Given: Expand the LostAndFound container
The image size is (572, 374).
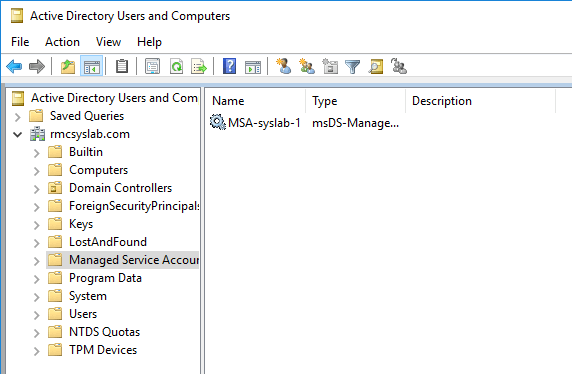Looking at the screenshot, I should (36, 243).
